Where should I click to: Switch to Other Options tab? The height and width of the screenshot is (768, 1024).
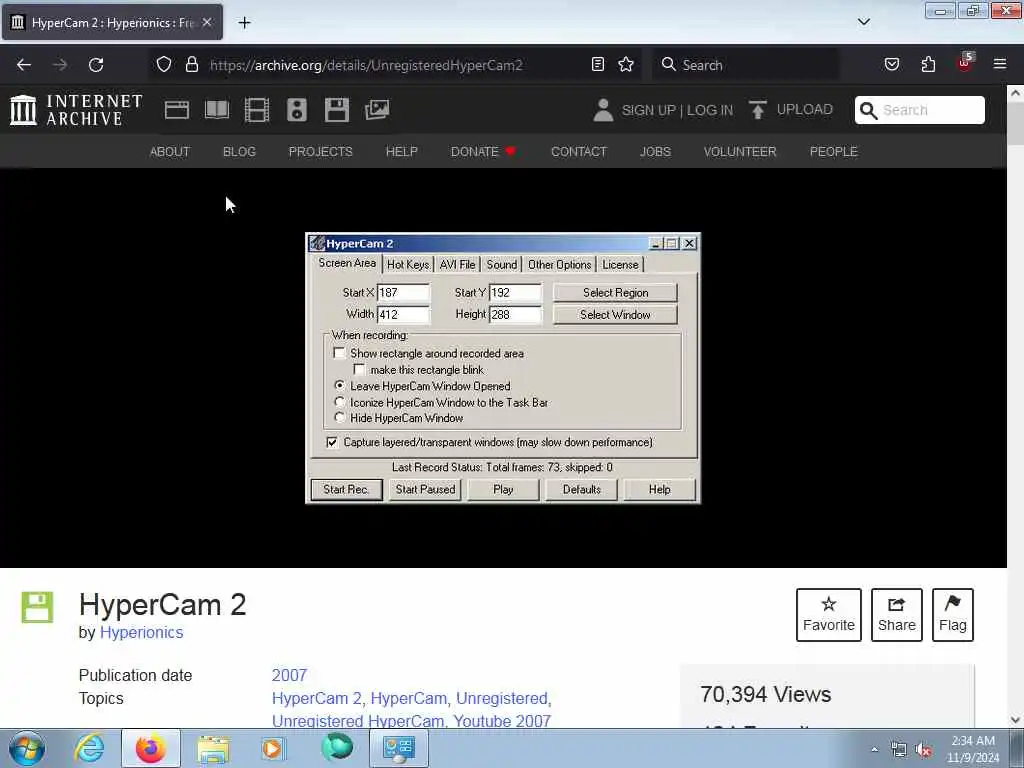click(560, 264)
